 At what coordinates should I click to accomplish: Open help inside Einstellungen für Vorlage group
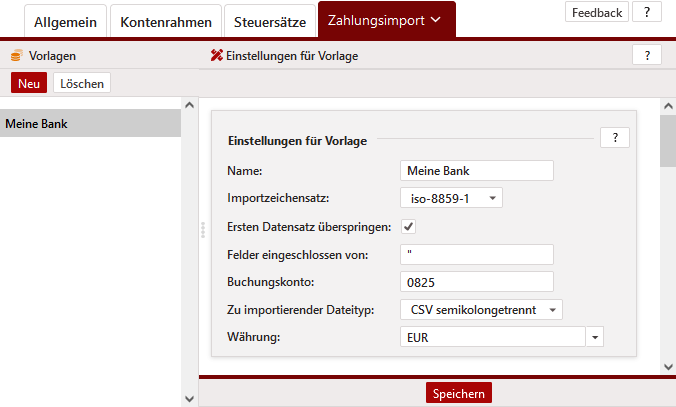click(x=614, y=138)
